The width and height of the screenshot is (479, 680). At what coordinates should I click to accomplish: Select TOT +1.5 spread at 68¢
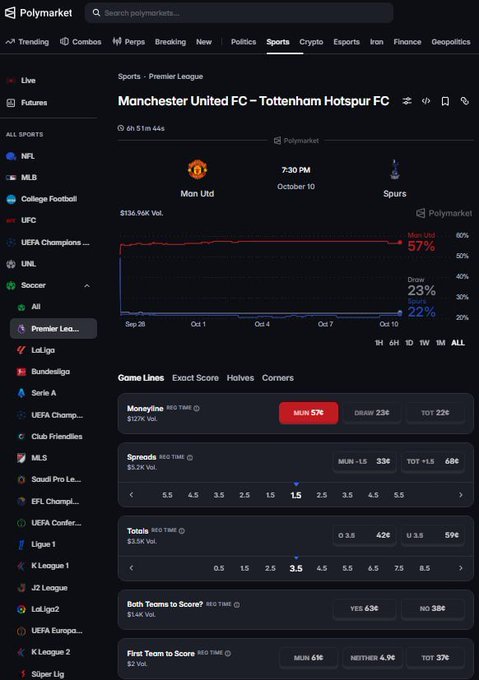coord(433,461)
